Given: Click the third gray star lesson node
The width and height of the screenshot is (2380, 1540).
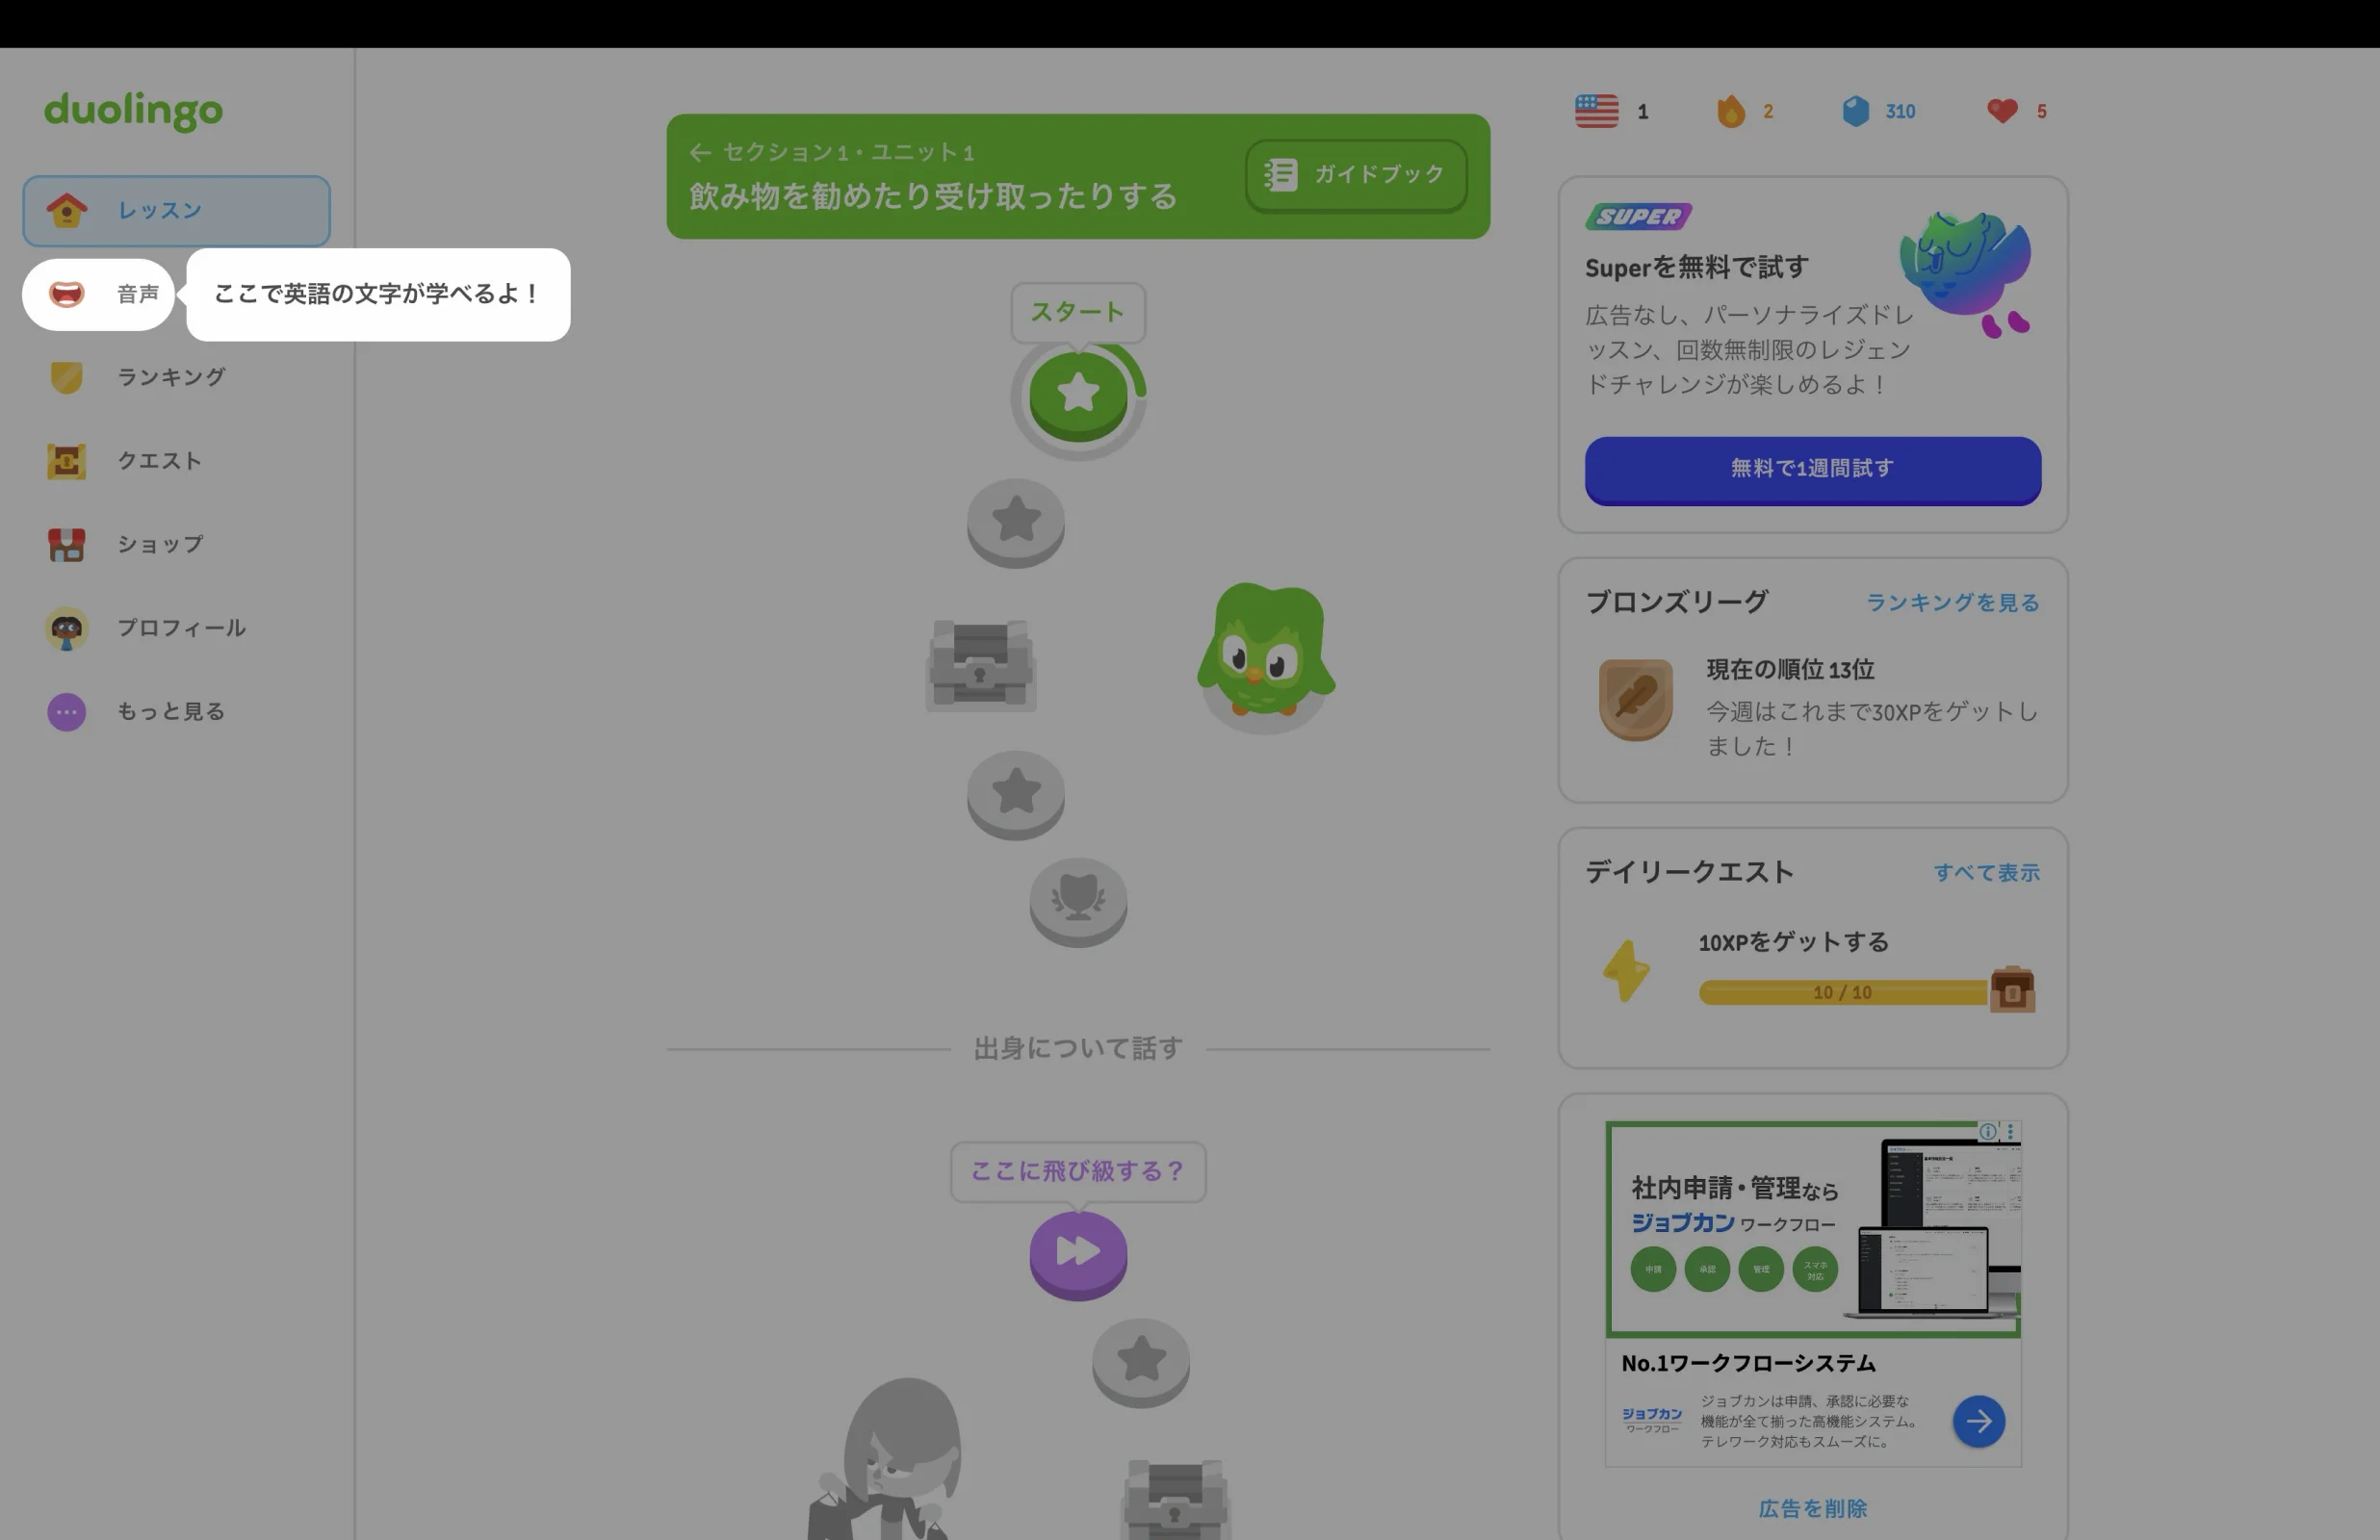Looking at the screenshot, I should pos(1015,795).
